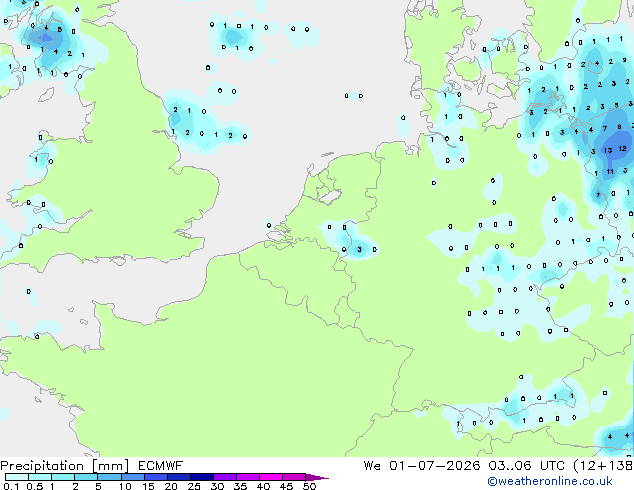Click the date '01-07-2026'
This screenshot has width=634, height=490.
pos(435,466)
